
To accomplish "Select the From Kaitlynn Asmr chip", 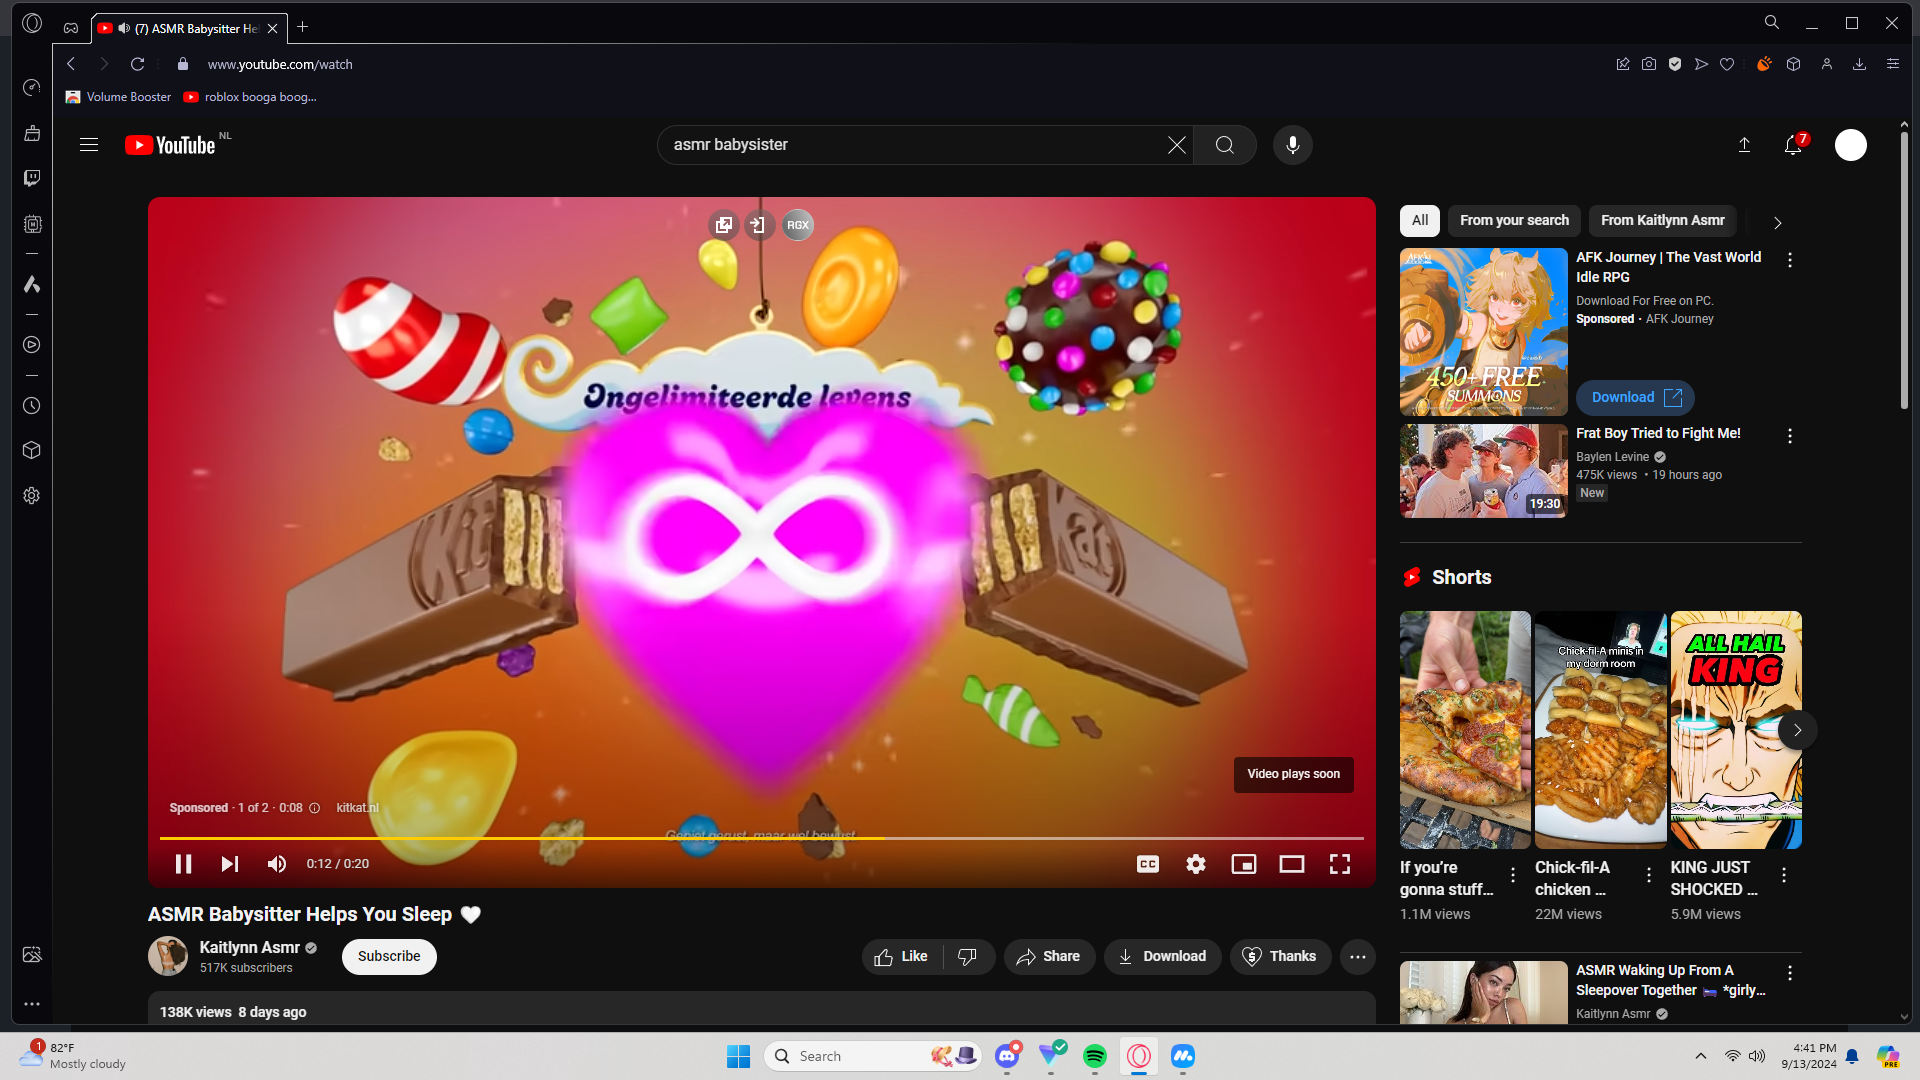I will pyautogui.click(x=1662, y=220).
